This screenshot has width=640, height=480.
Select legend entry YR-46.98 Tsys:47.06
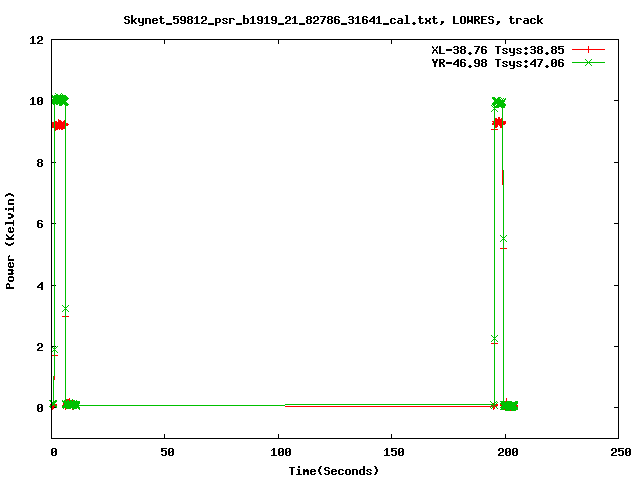pyautogui.click(x=498, y=63)
